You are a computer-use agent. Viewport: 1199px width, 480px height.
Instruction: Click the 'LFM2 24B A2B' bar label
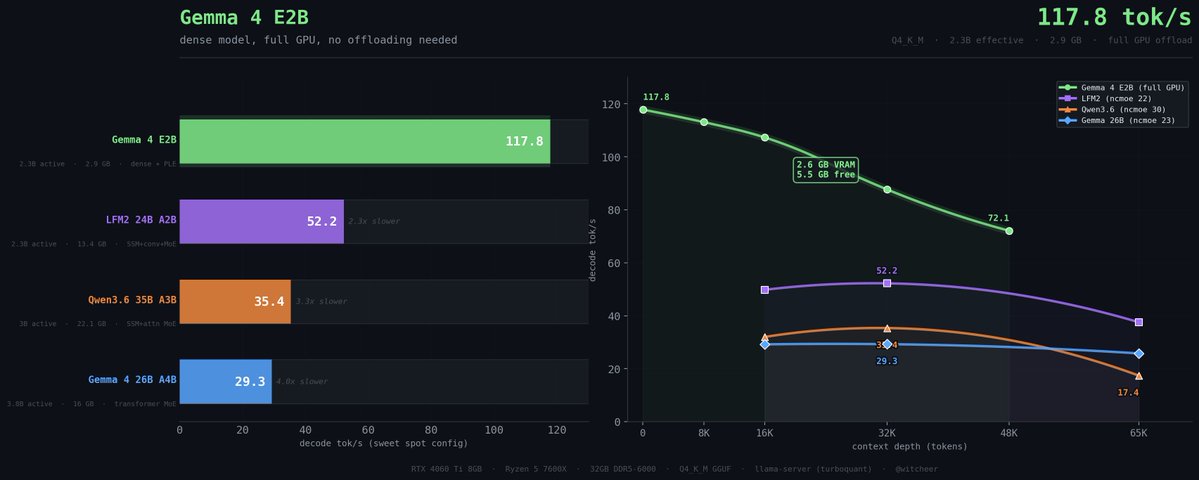click(141, 219)
